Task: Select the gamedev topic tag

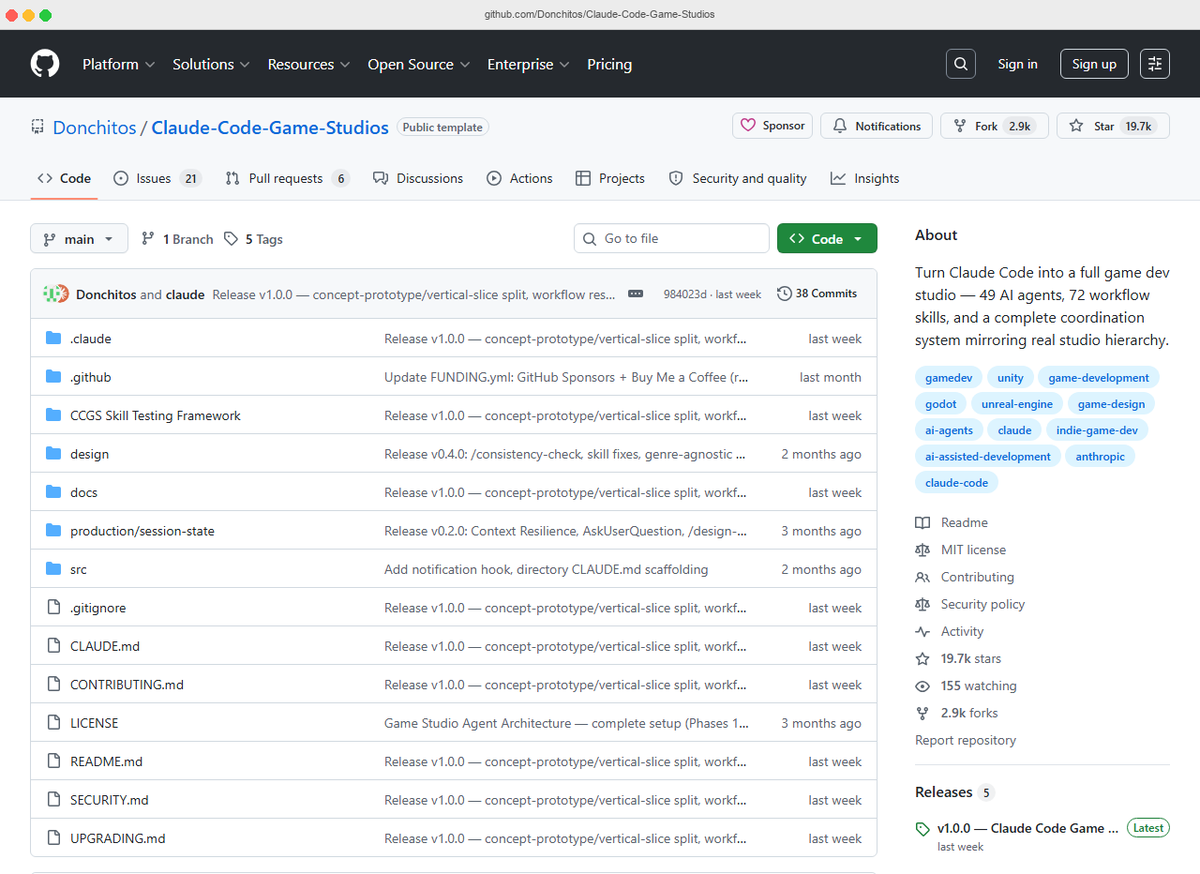Action: pos(948,378)
